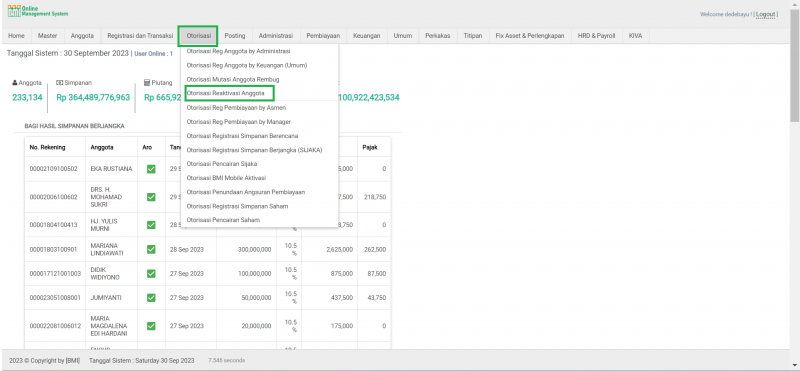Click User Online : 1 link
Screen dimensions: 800x371
154,54
